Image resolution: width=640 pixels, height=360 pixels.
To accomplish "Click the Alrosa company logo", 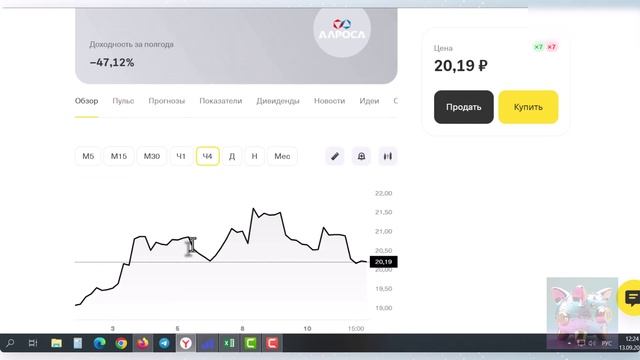I will tap(342, 29).
